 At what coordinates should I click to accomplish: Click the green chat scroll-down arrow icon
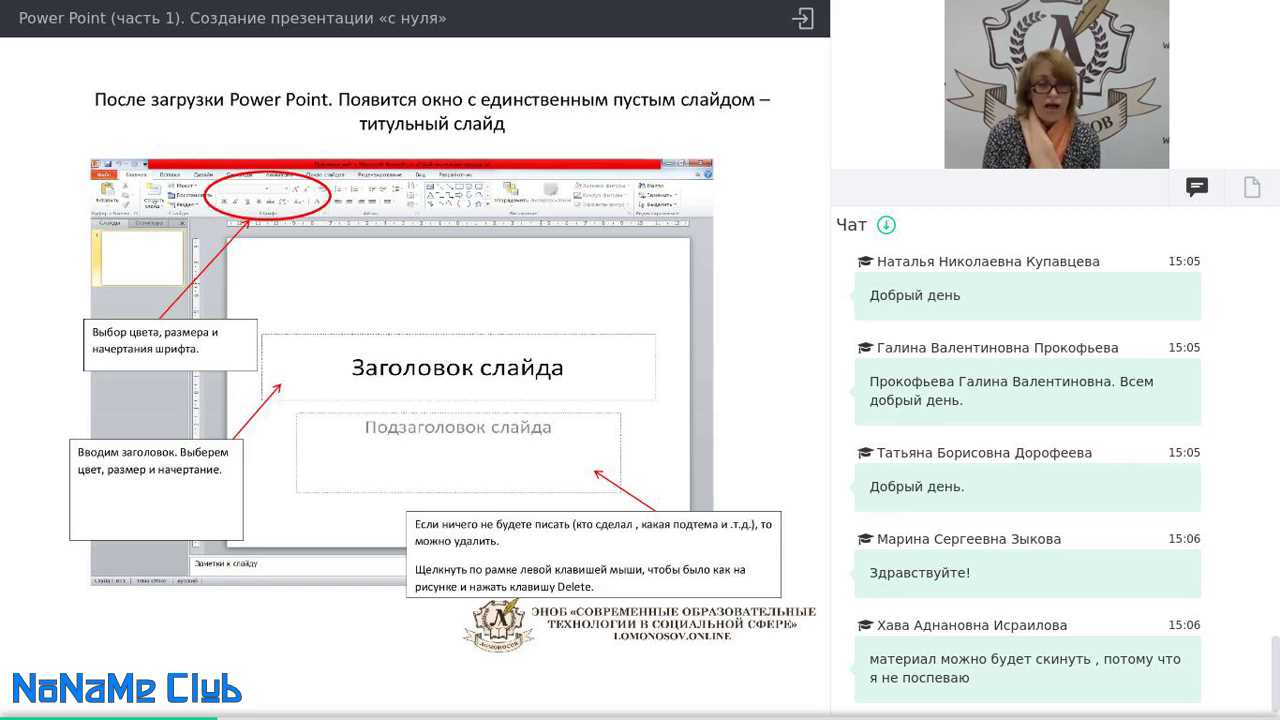(886, 225)
